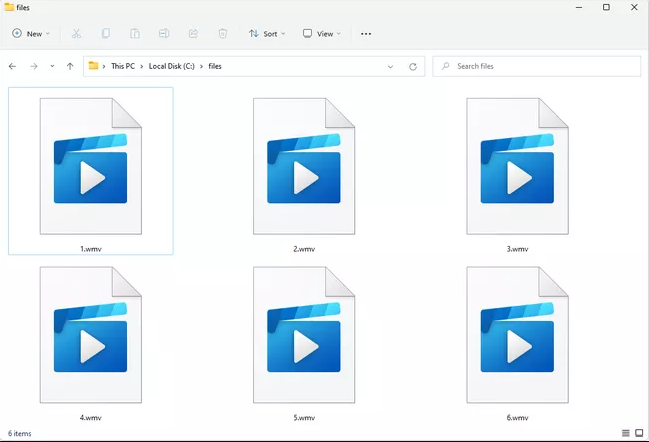Select the 2.wmv video thumbnail
Screen dimensions: 649x442
tap(304, 166)
